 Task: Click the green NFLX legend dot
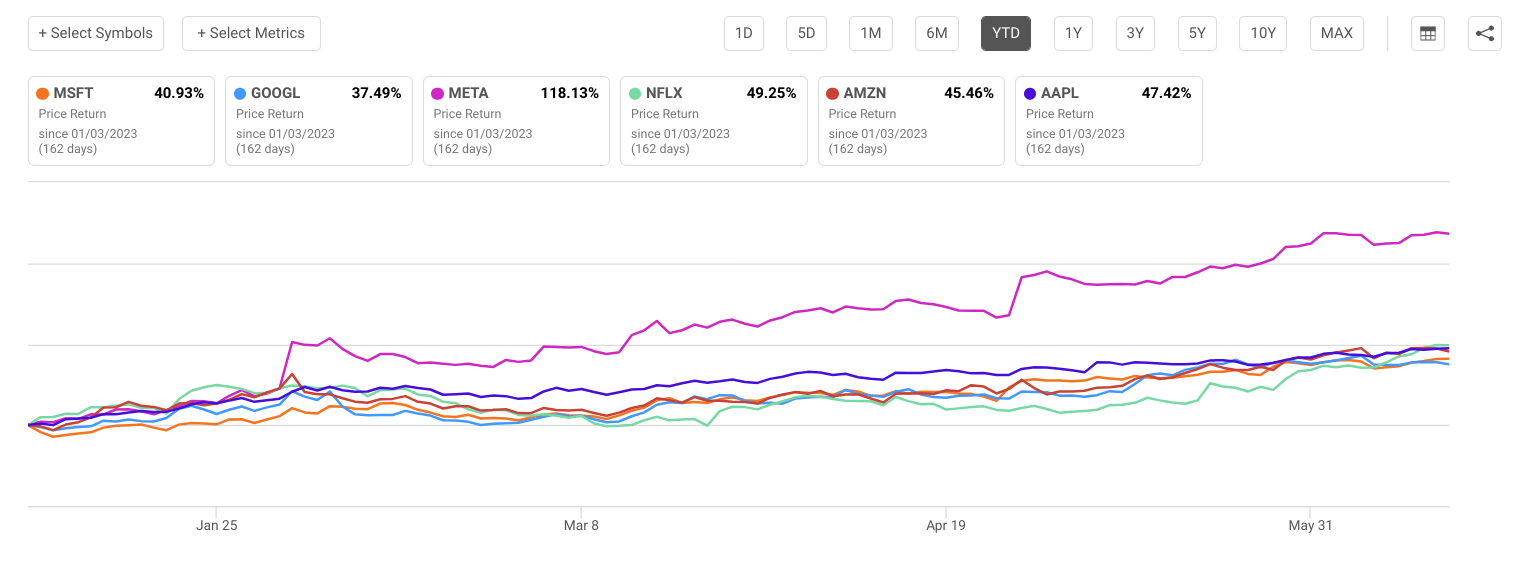pos(636,93)
